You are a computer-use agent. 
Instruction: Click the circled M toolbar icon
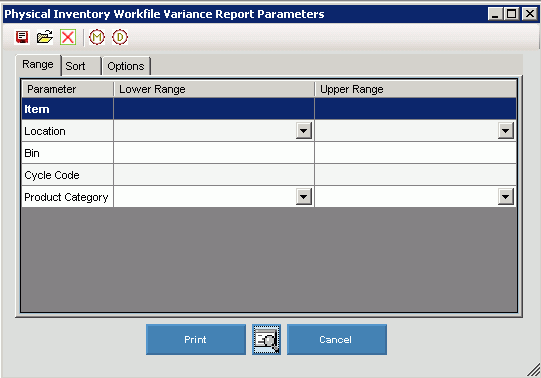[x=97, y=37]
